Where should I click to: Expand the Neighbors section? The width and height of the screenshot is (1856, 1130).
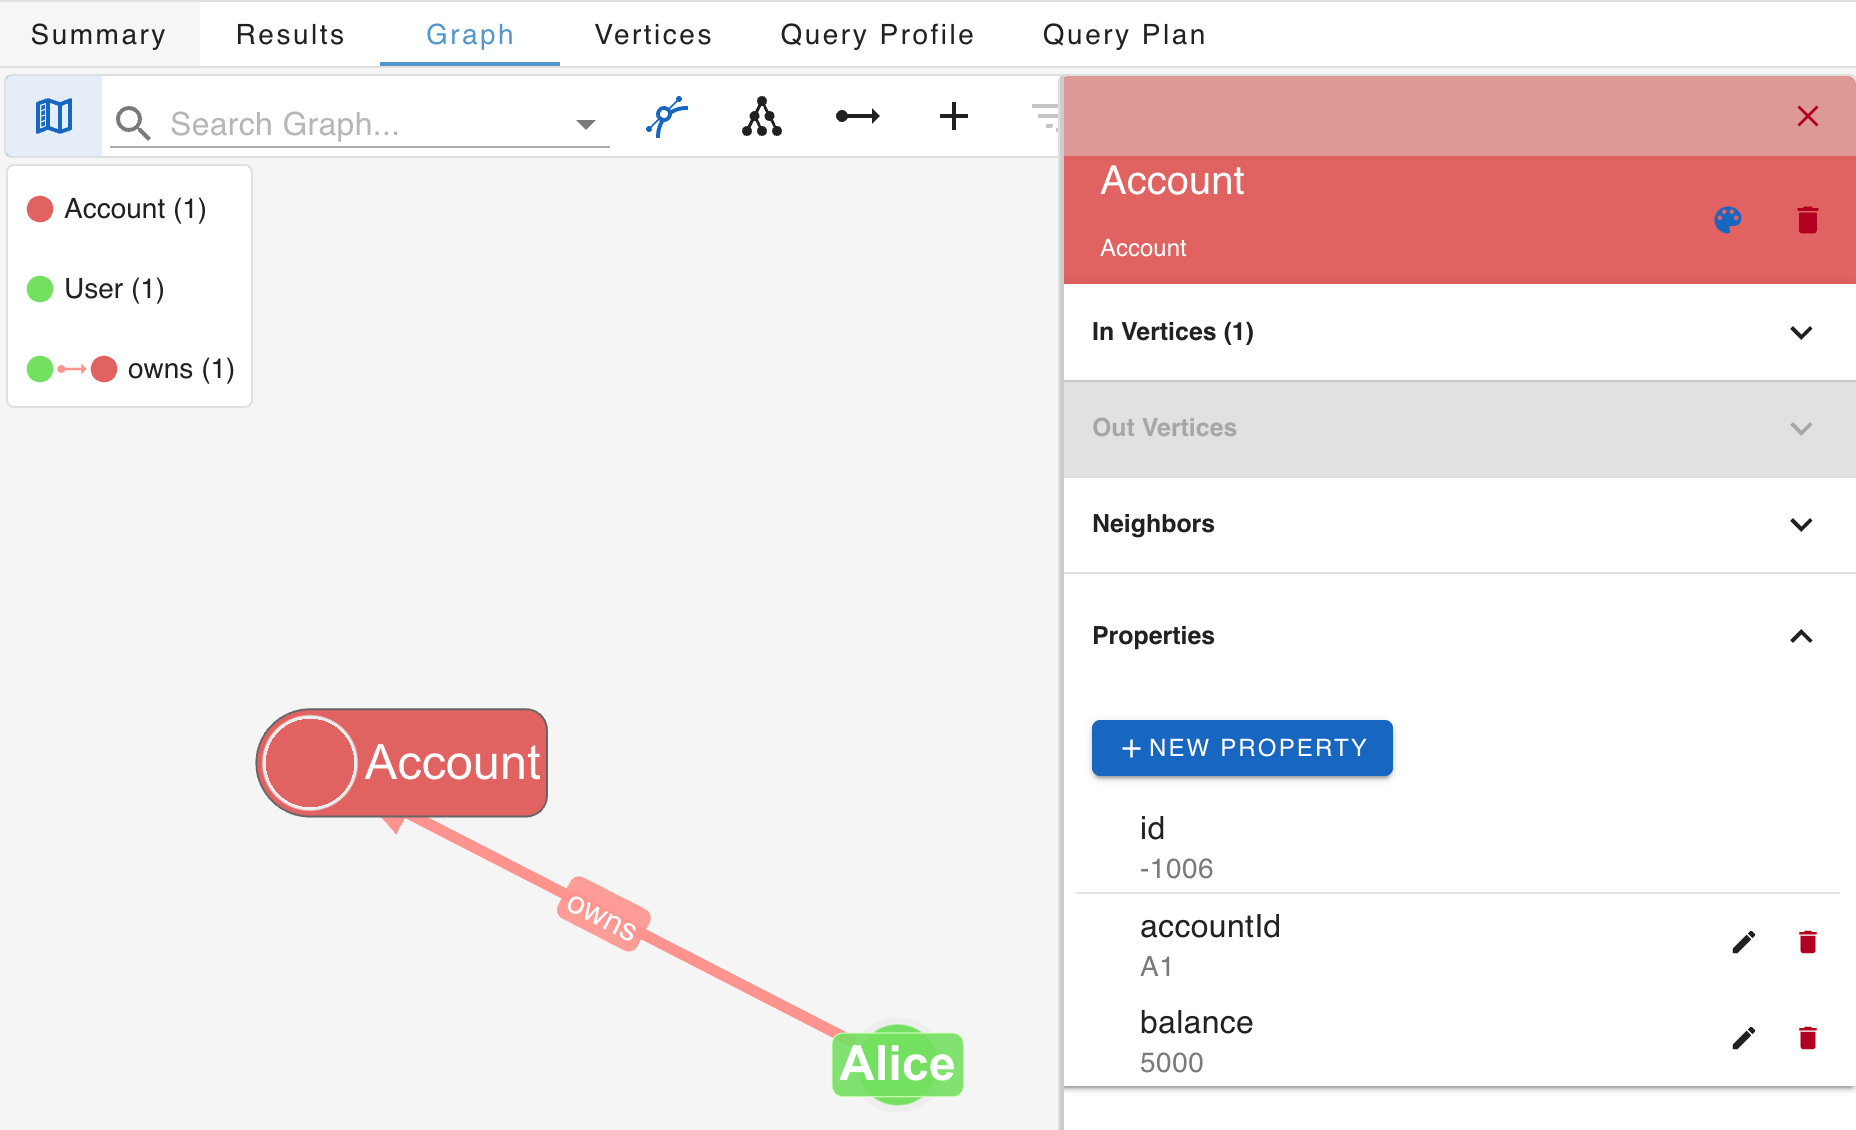pos(1802,524)
